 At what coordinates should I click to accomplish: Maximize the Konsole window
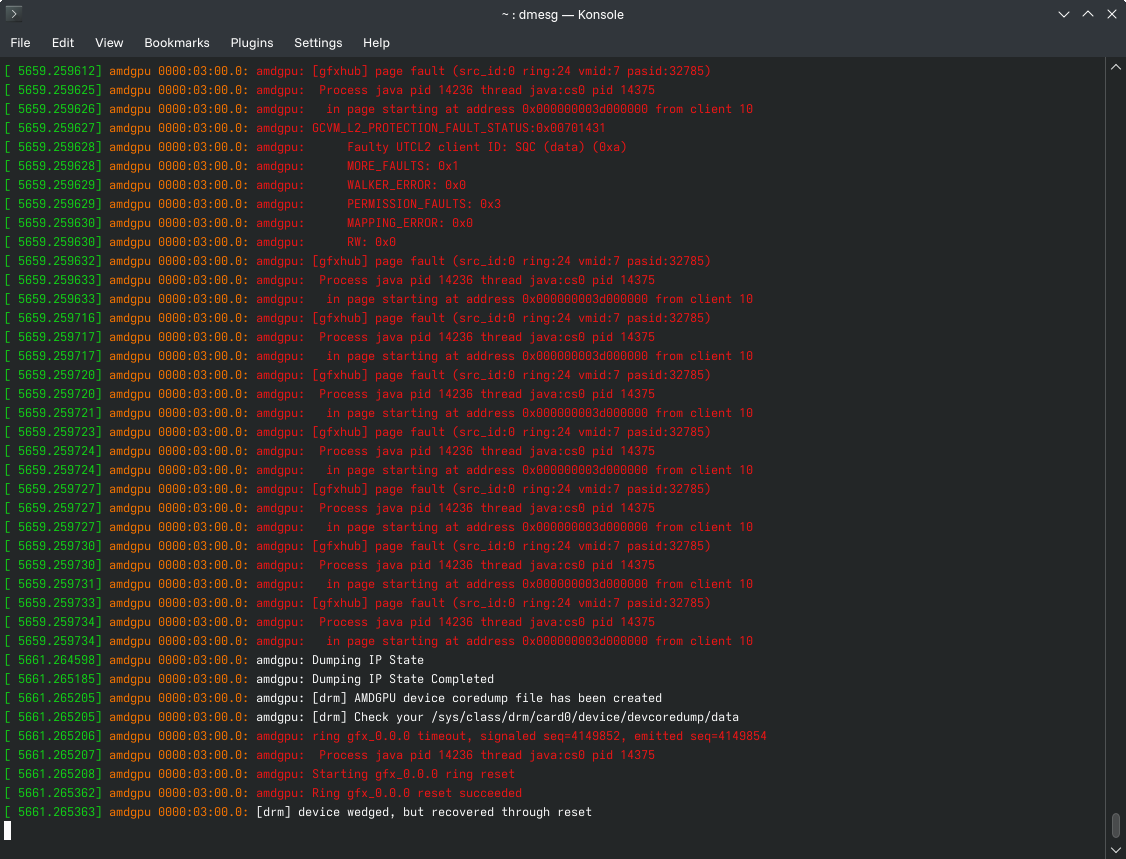[x=1088, y=14]
